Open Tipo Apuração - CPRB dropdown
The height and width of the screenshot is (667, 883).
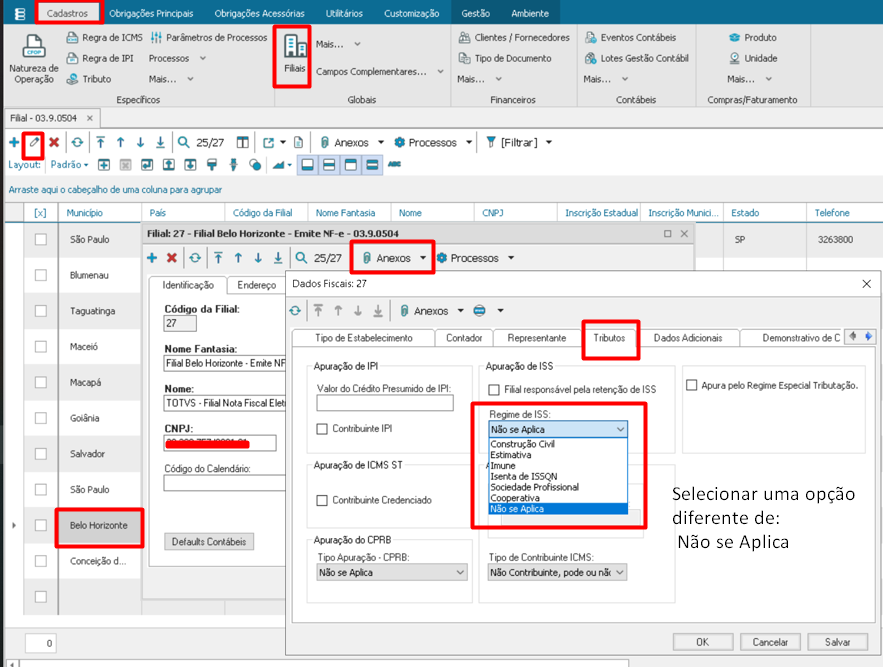tap(460, 572)
